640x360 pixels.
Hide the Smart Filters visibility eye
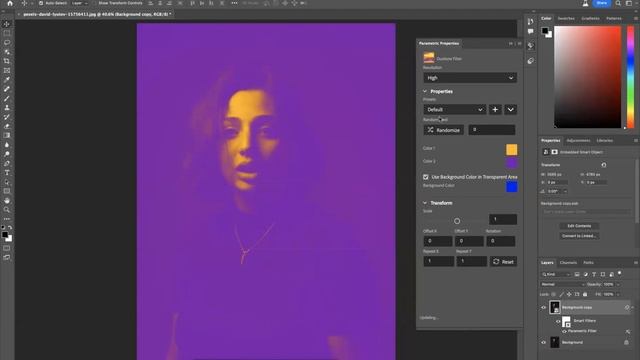point(558,321)
